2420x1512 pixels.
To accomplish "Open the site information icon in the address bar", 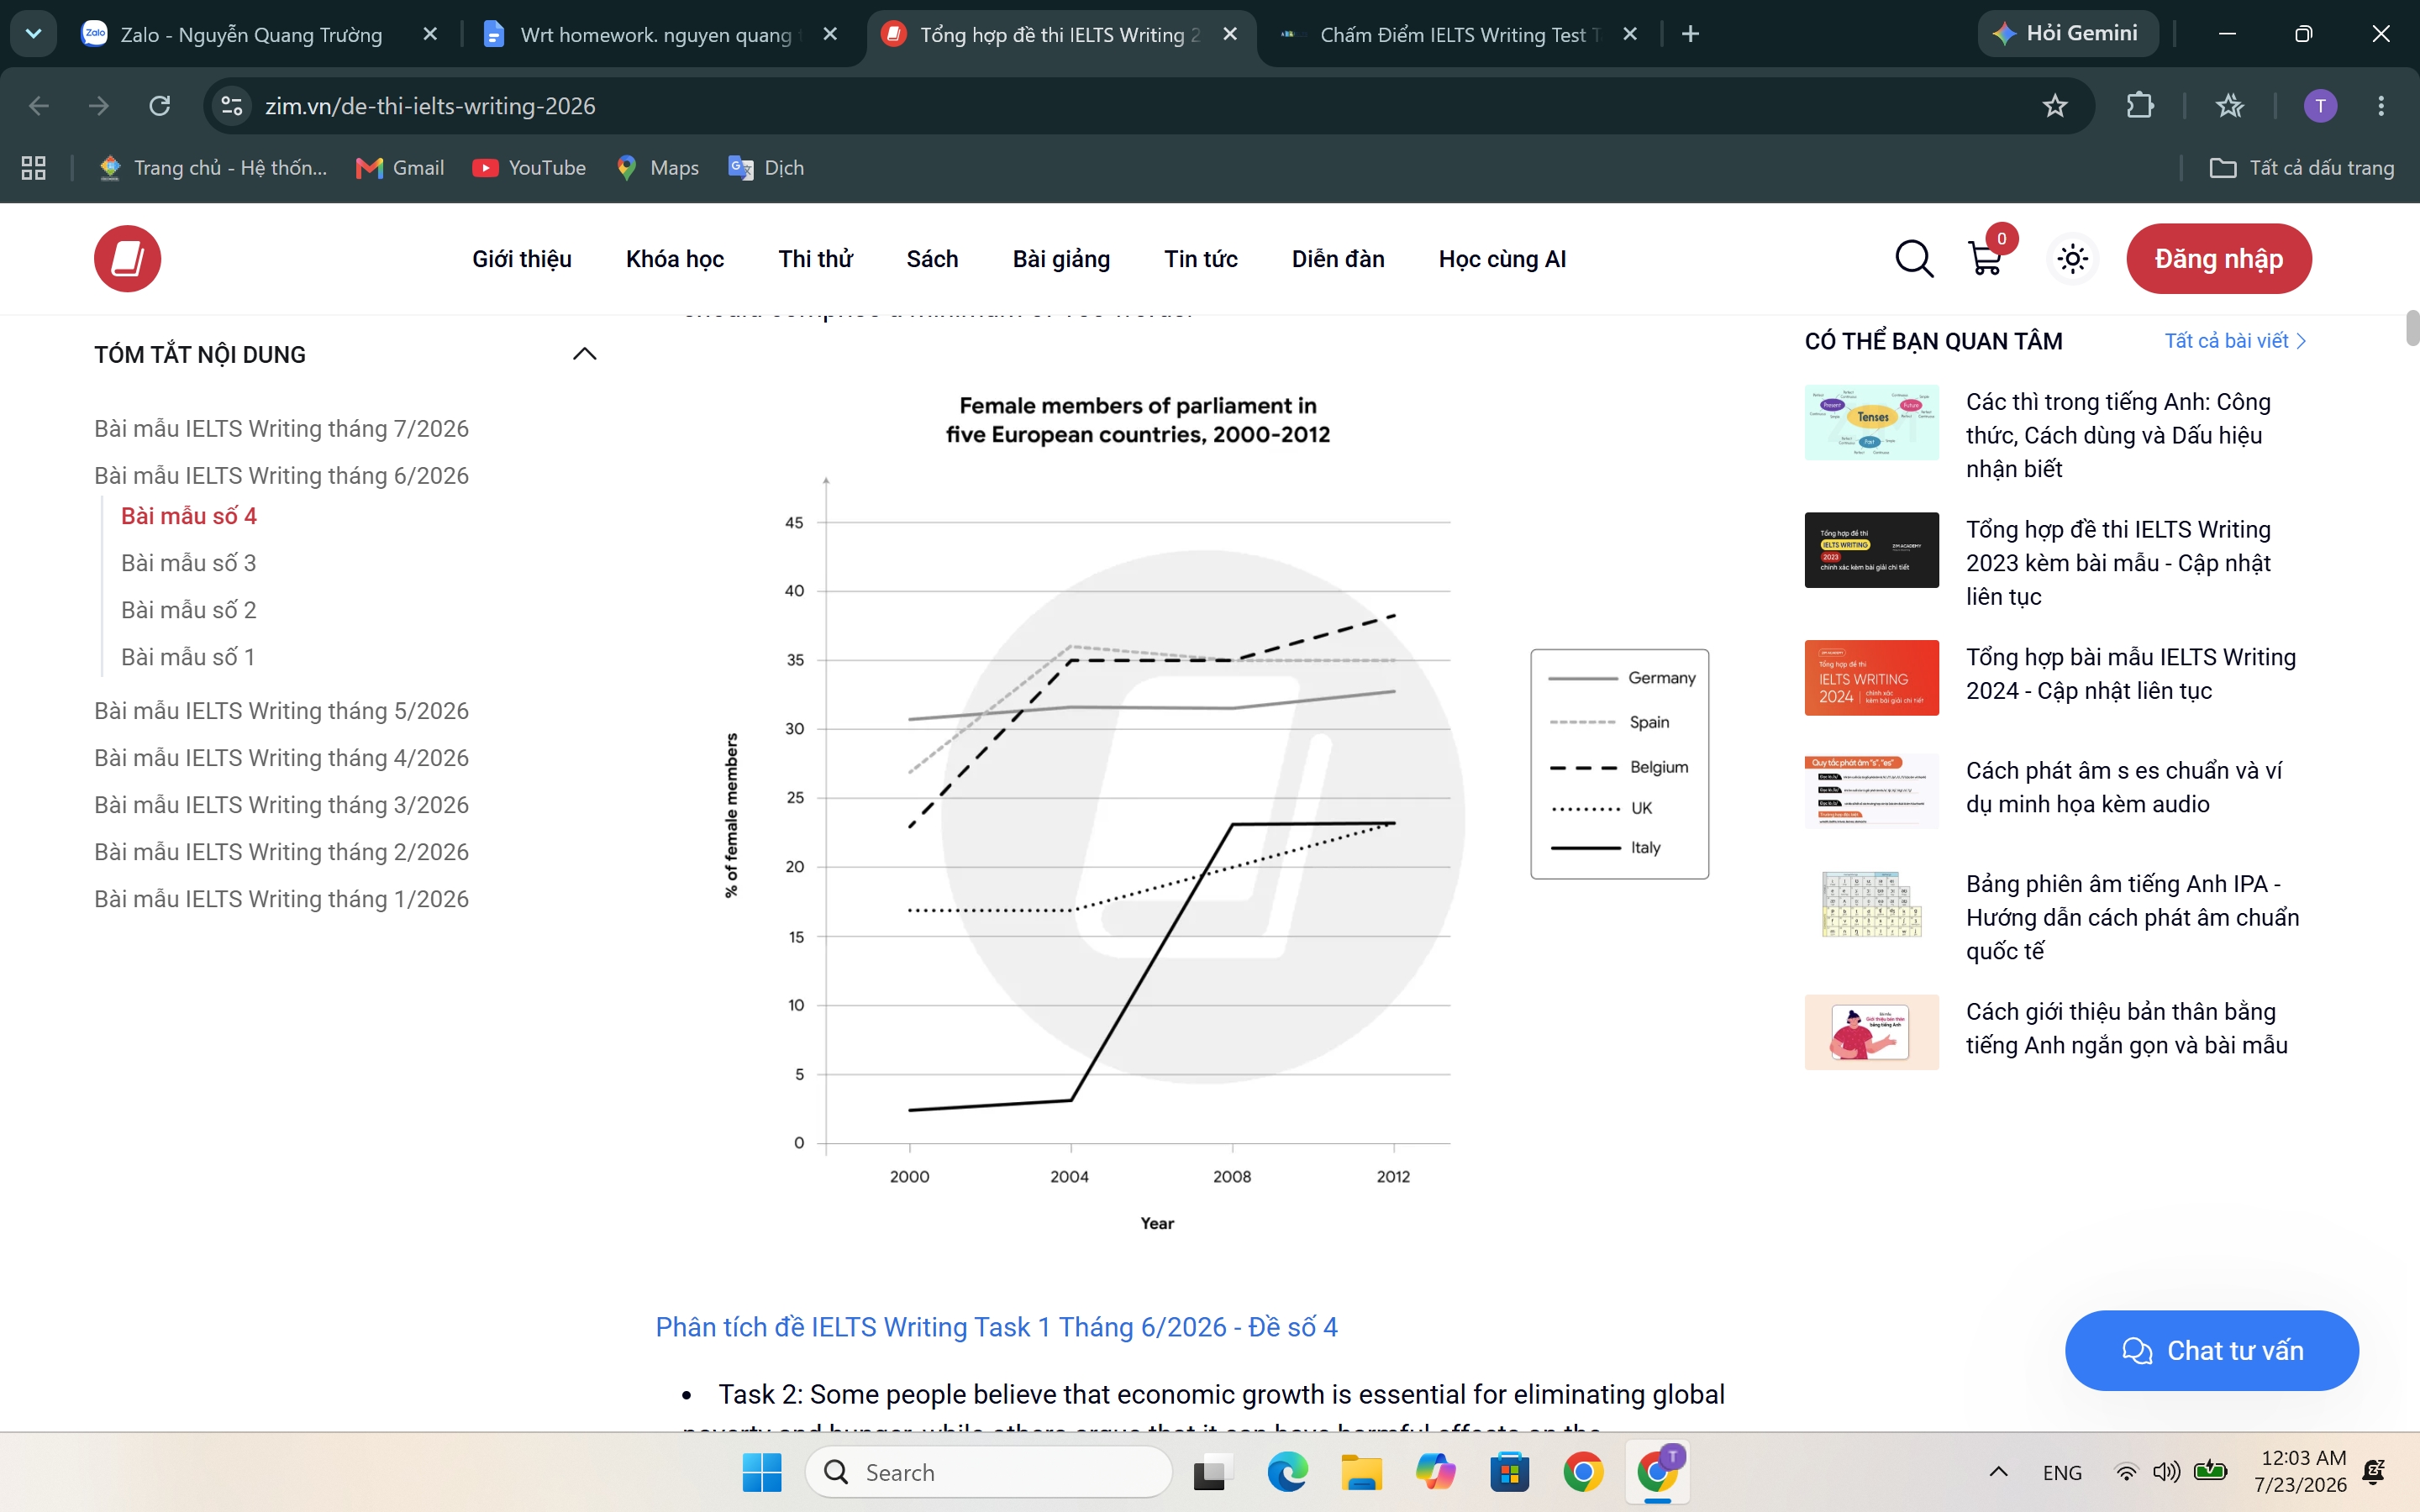I will (x=231, y=106).
